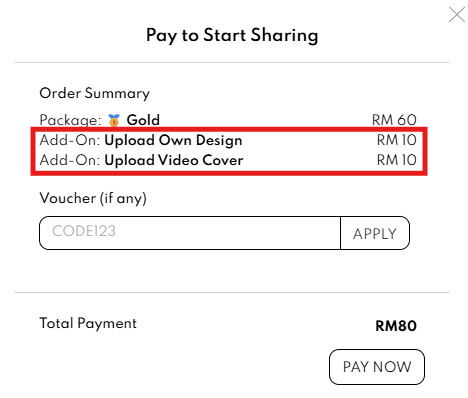This screenshot has height=398, width=468.
Task: Click the Total Payment label
Action: coord(88,323)
